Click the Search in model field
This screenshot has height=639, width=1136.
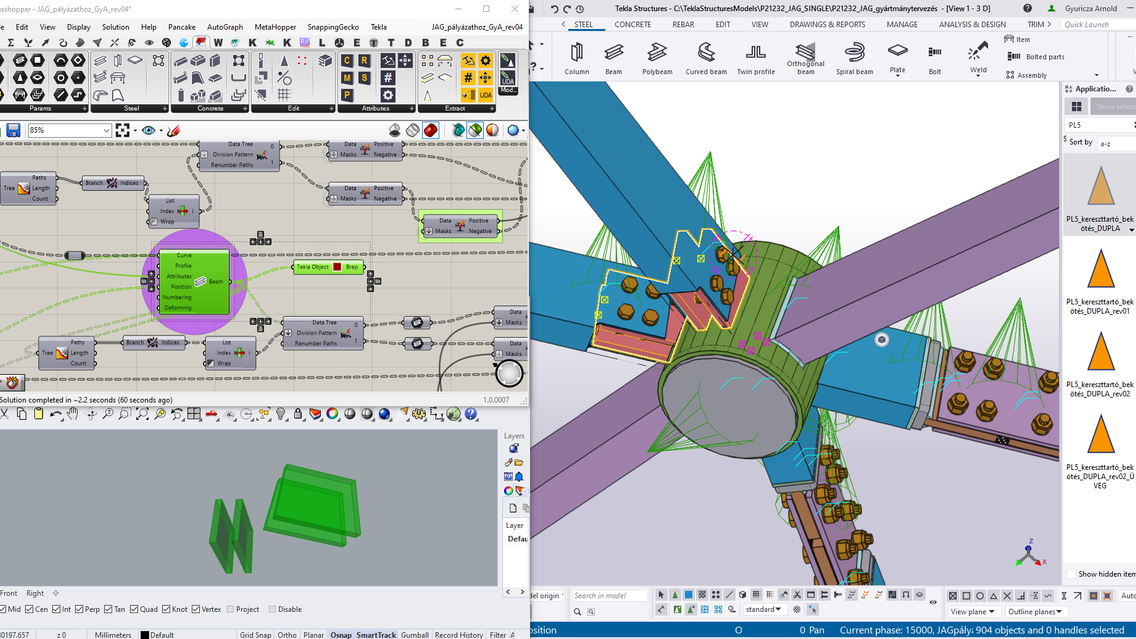coord(609,596)
